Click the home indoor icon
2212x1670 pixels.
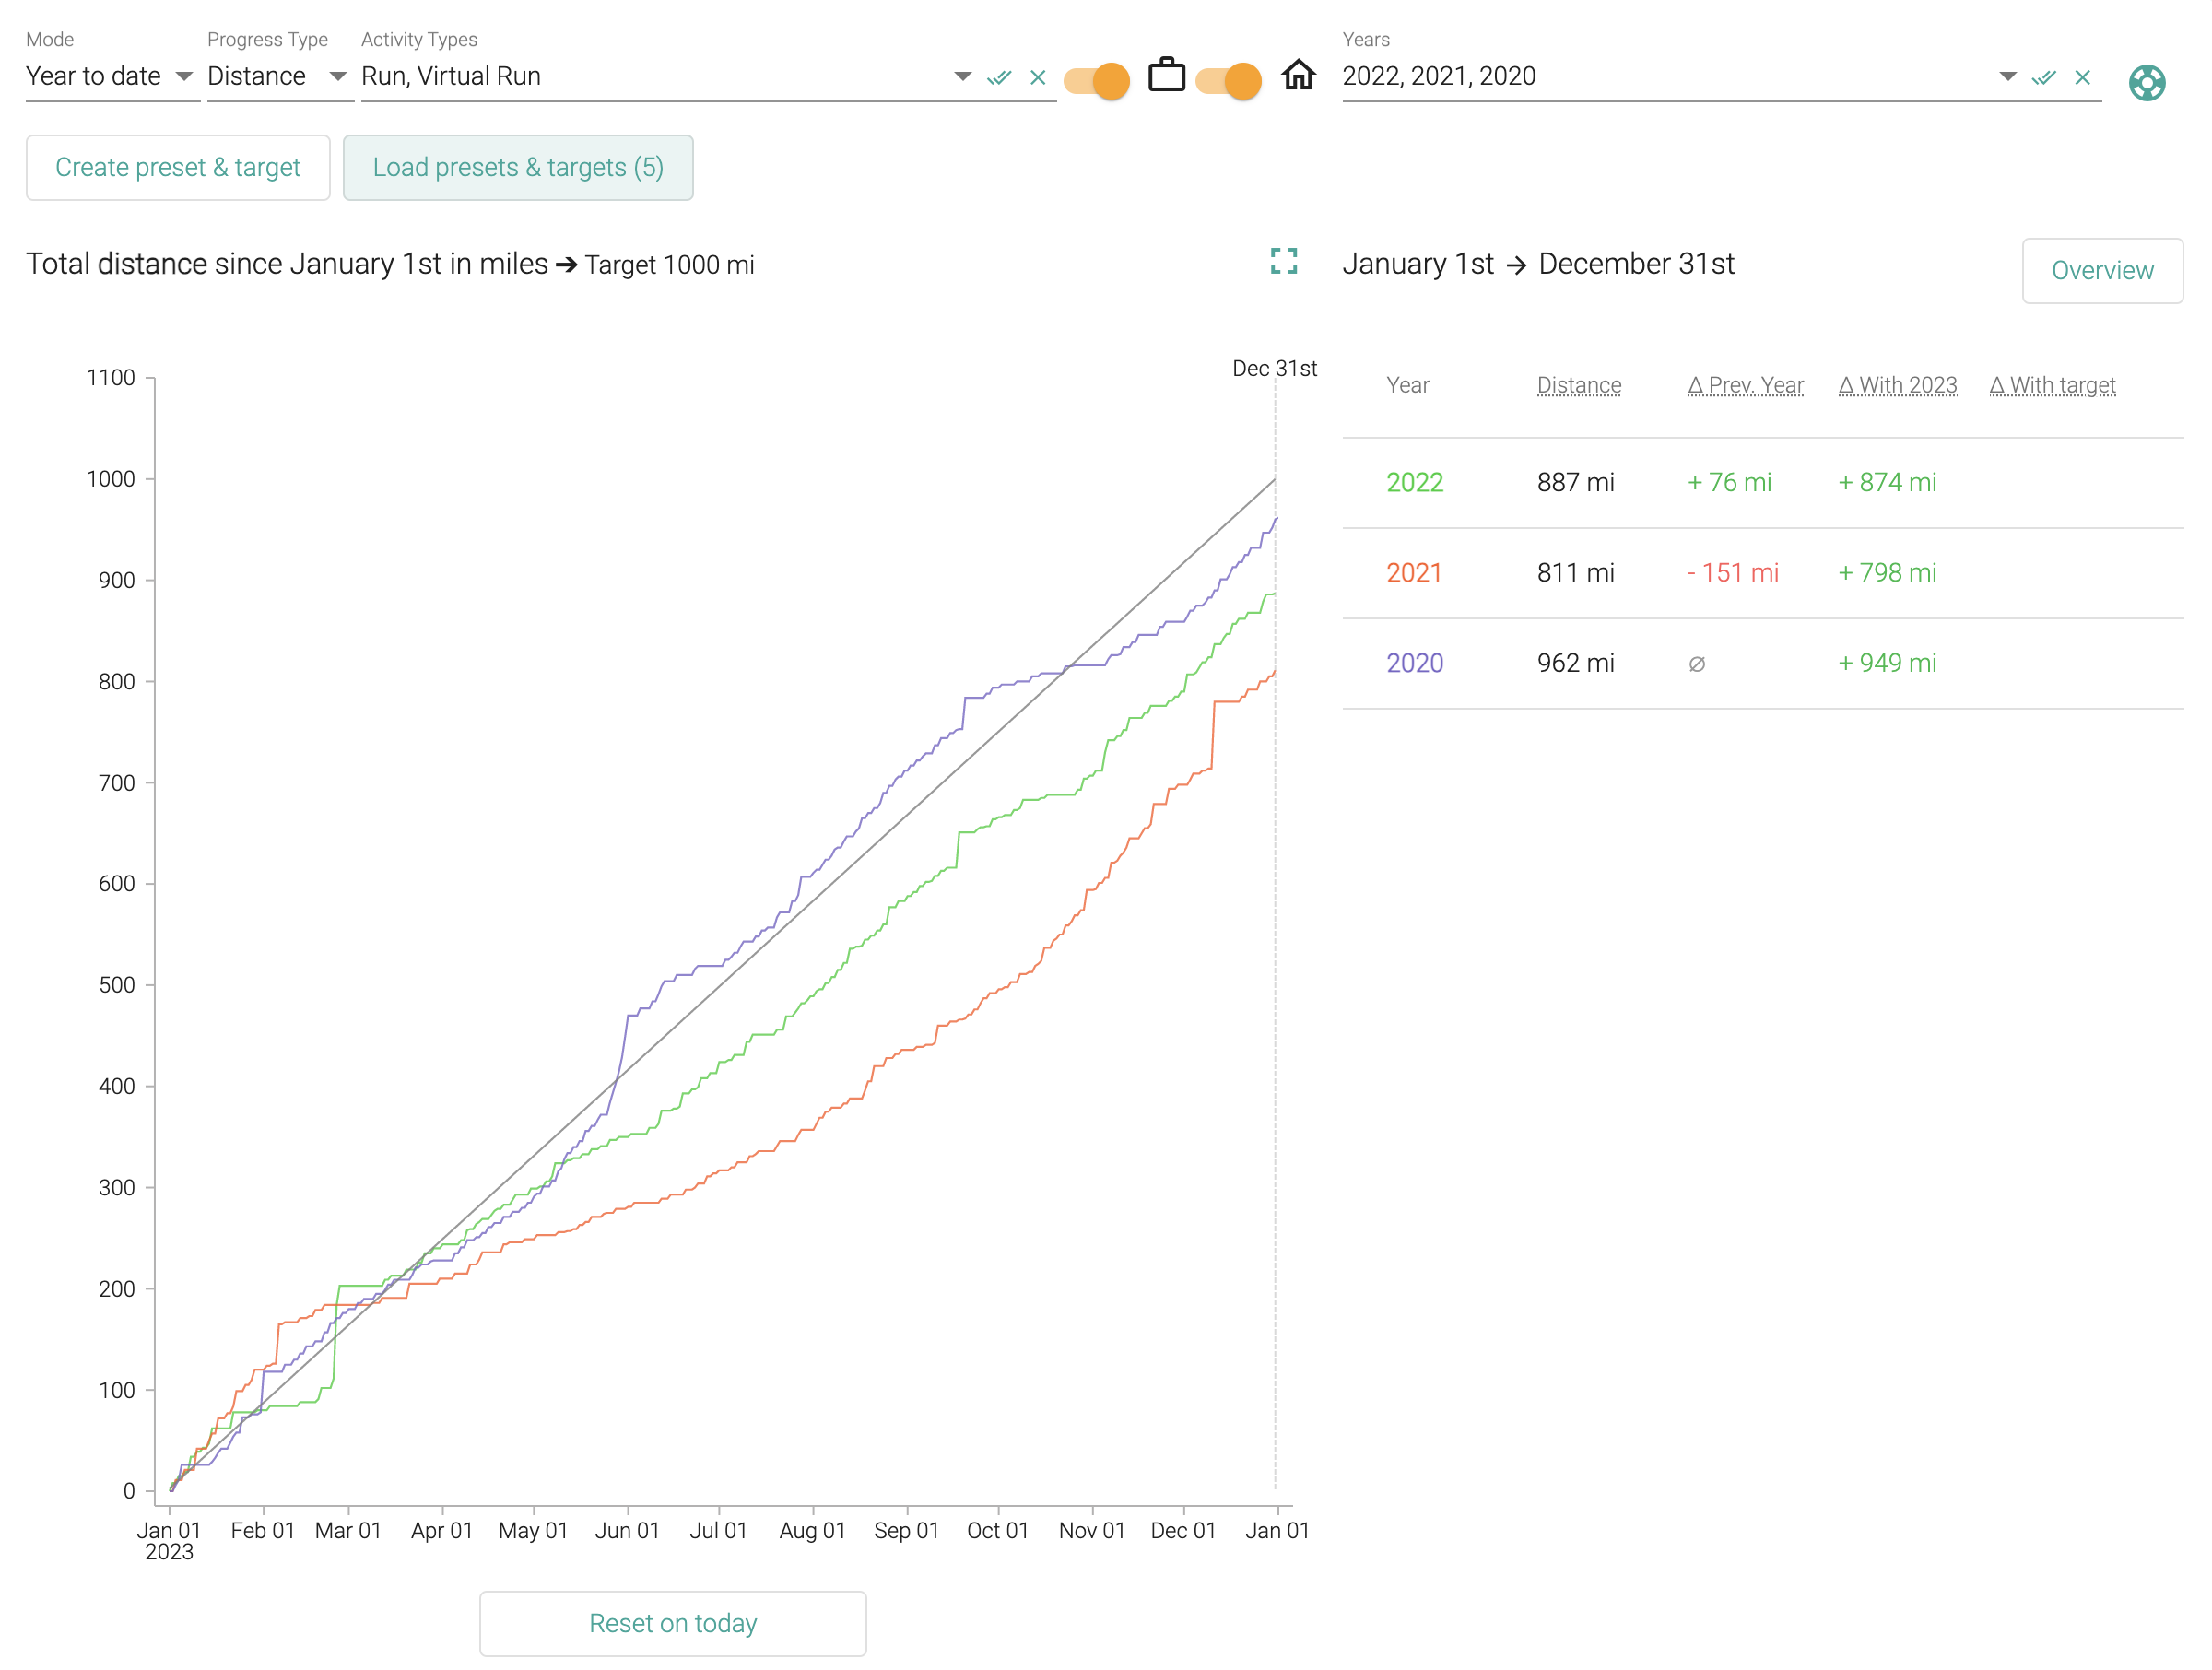pyautogui.click(x=1298, y=76)
